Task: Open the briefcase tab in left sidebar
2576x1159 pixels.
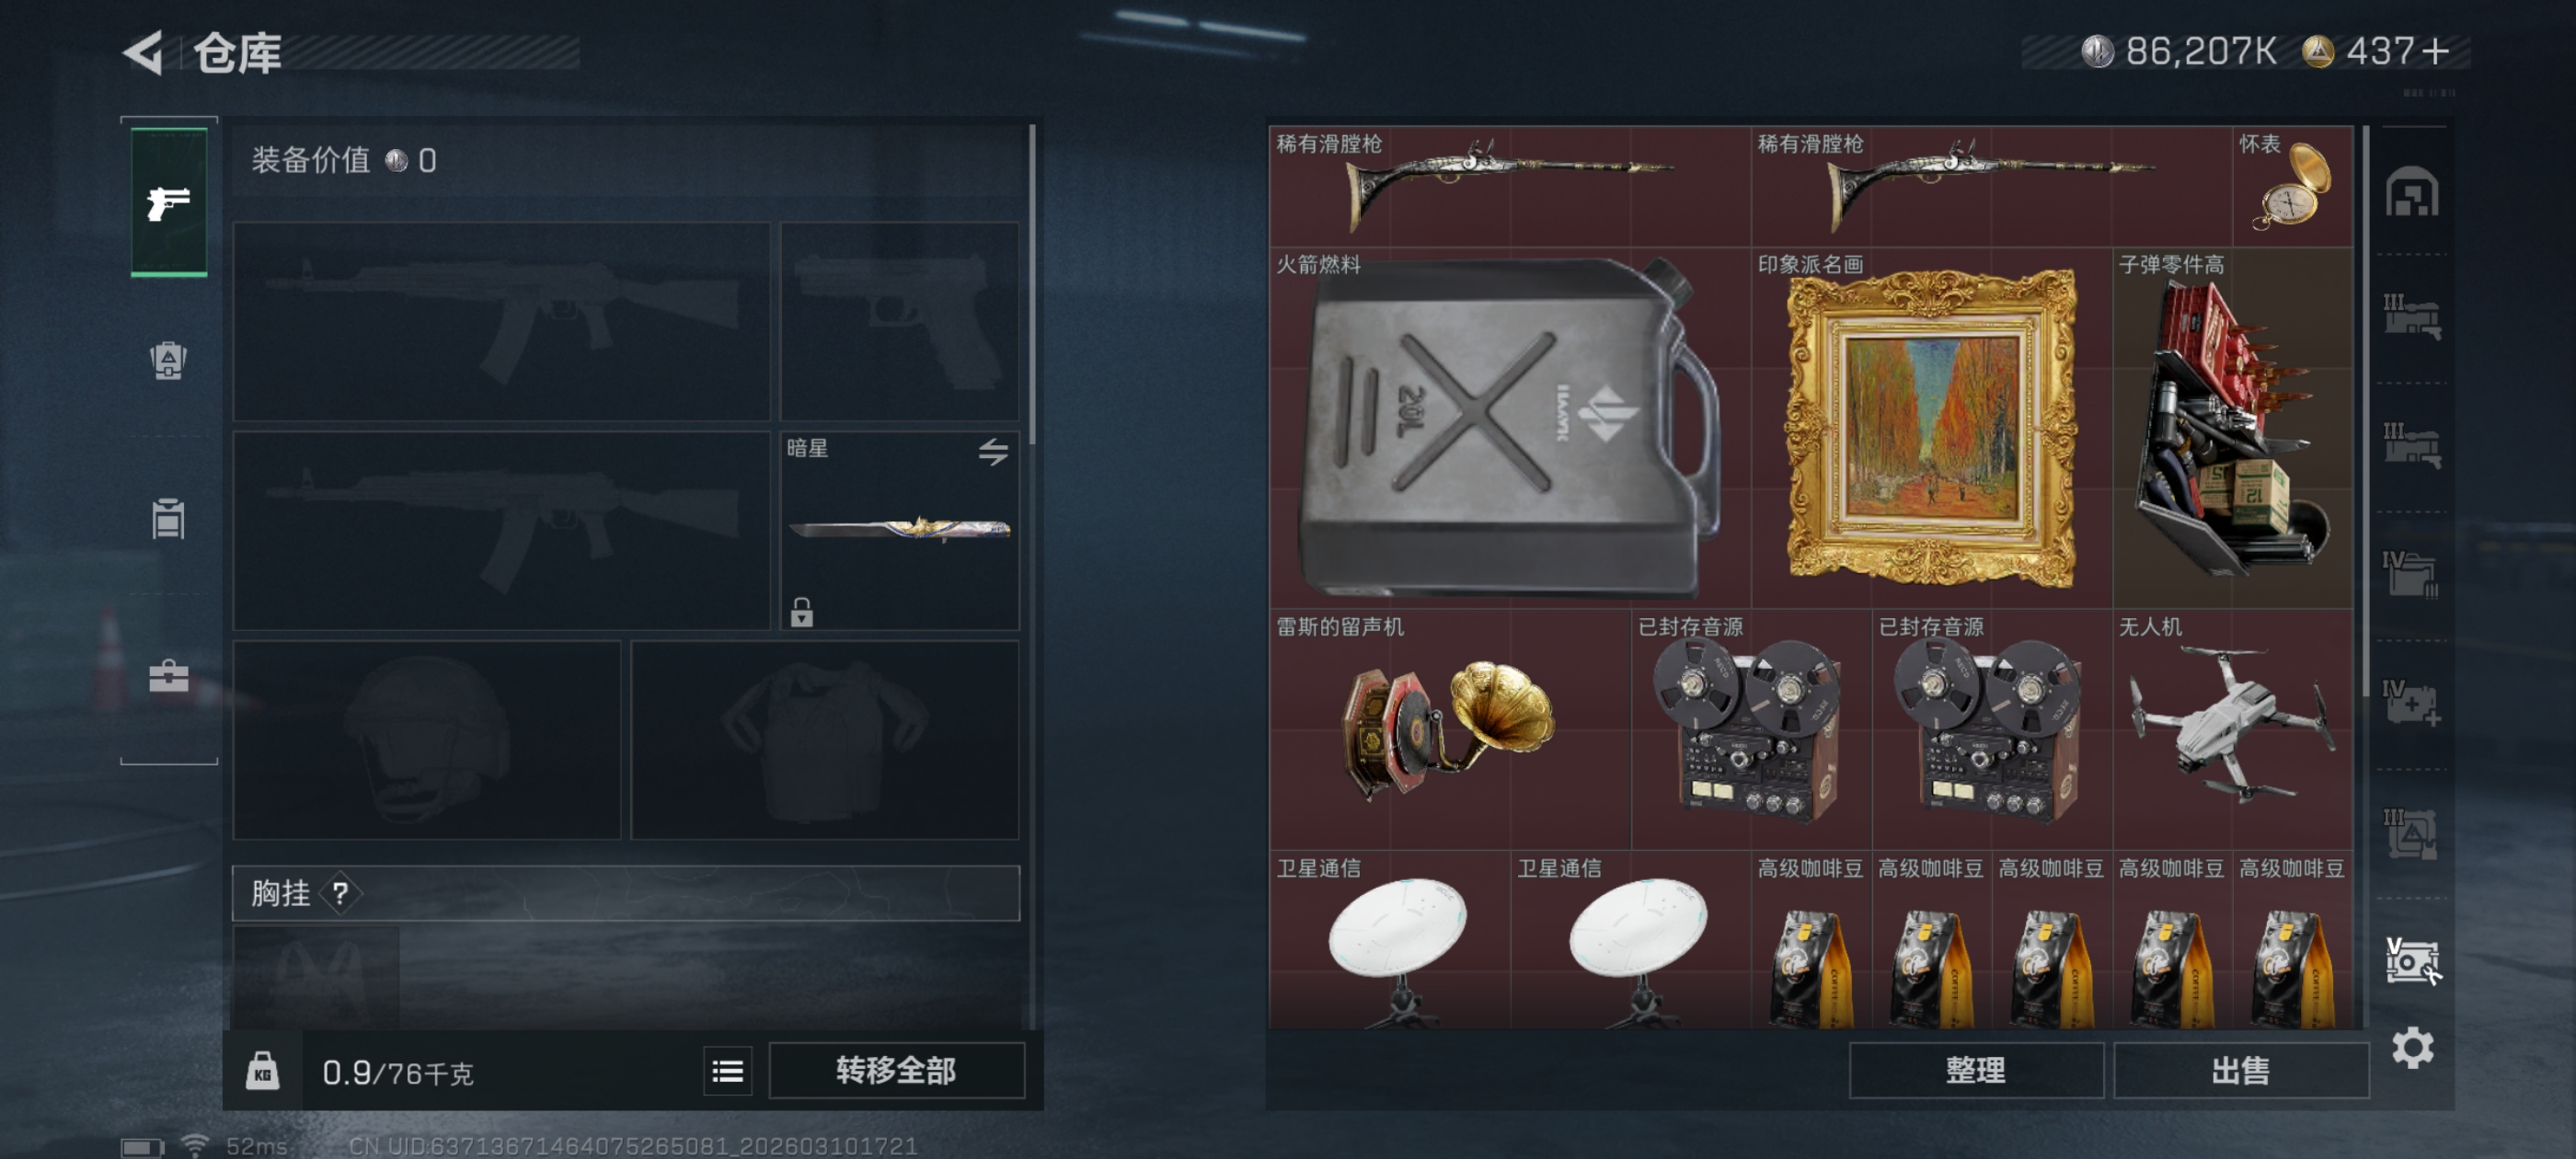Action: click(168, 677)
